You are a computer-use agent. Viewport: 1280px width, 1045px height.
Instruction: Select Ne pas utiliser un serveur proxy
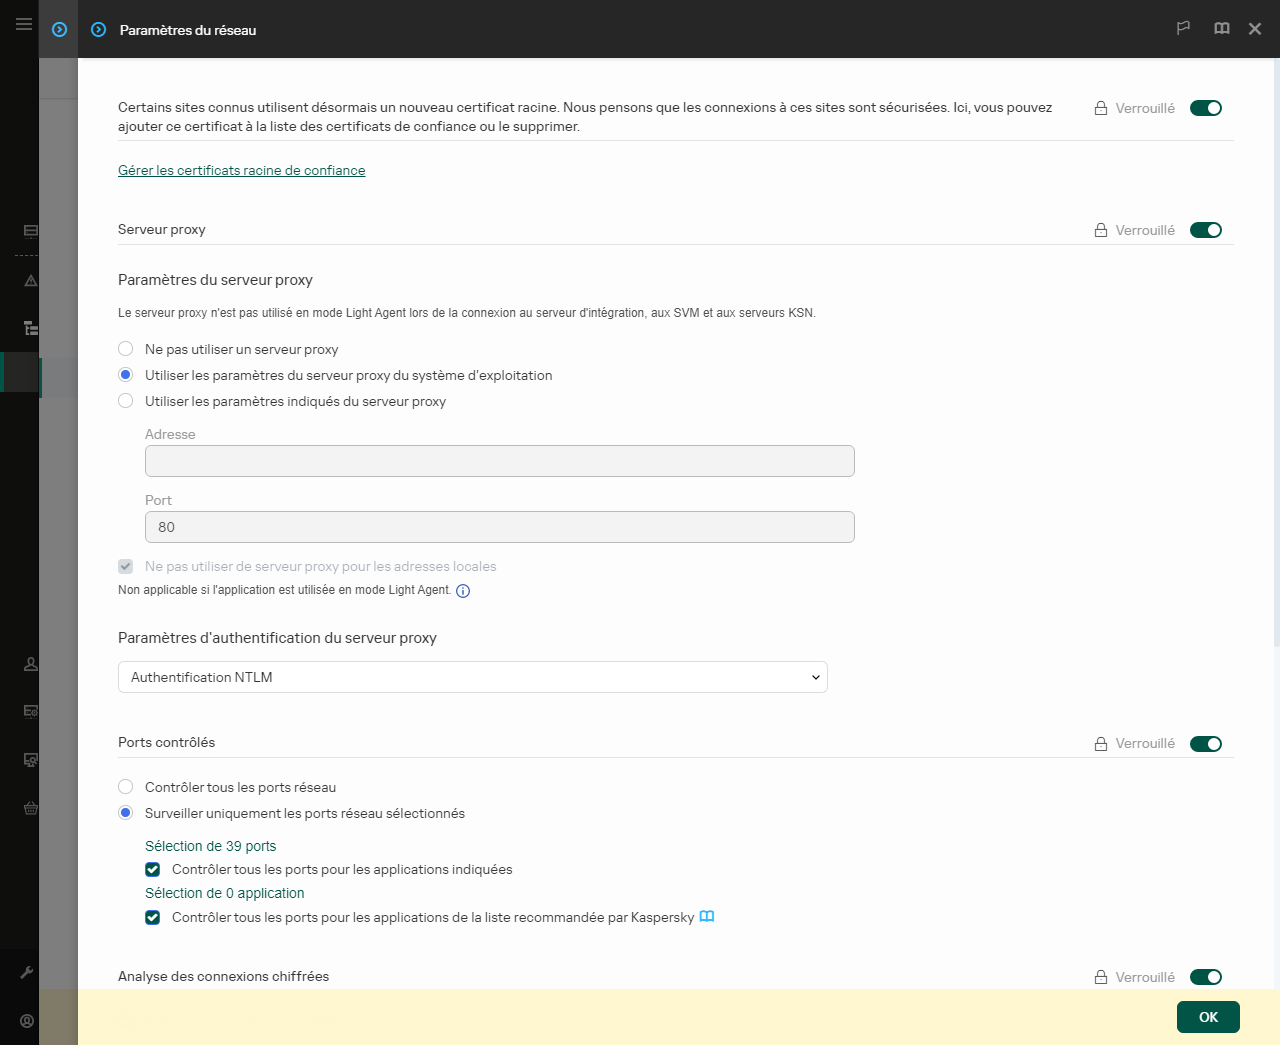(x=125, y=348)
